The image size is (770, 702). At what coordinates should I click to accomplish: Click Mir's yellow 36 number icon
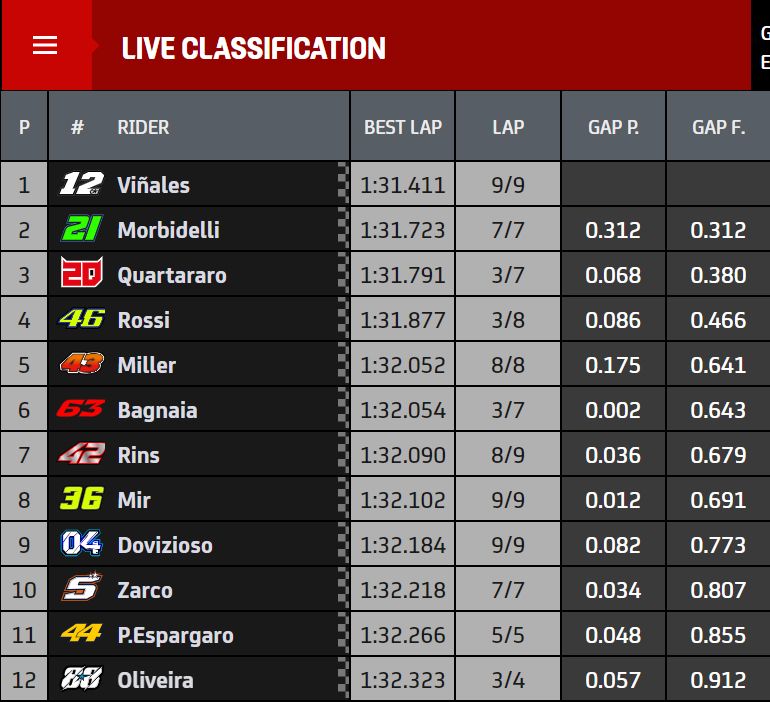[x=82, y=499]
